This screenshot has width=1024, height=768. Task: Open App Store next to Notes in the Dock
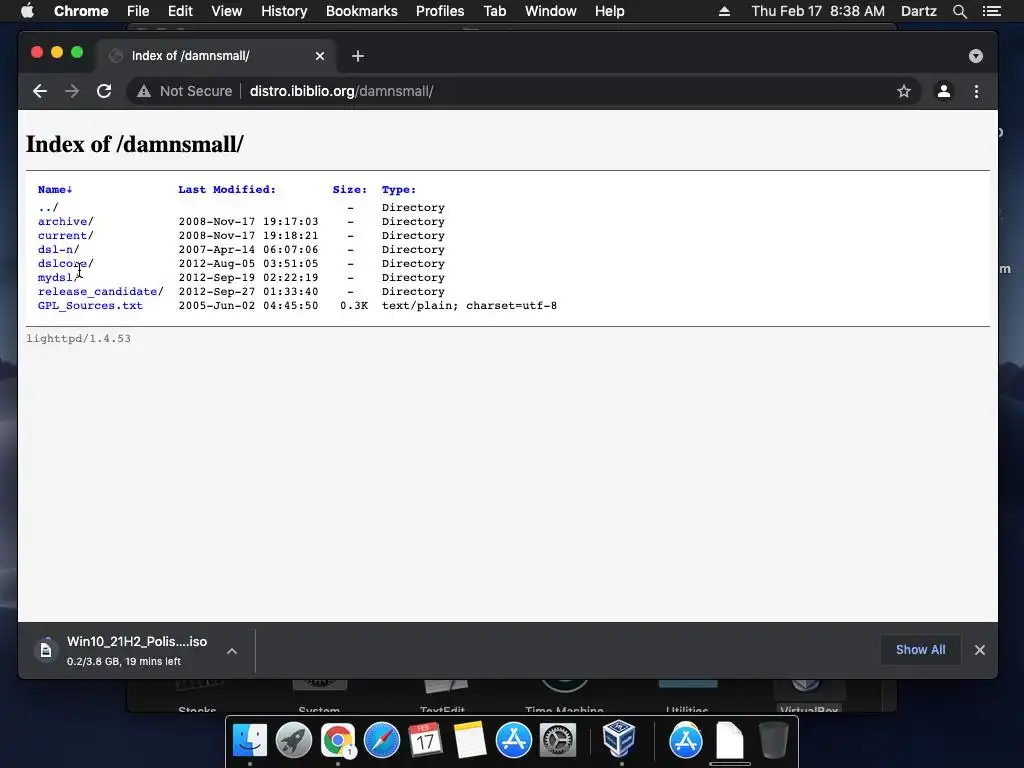pos(514,740)
